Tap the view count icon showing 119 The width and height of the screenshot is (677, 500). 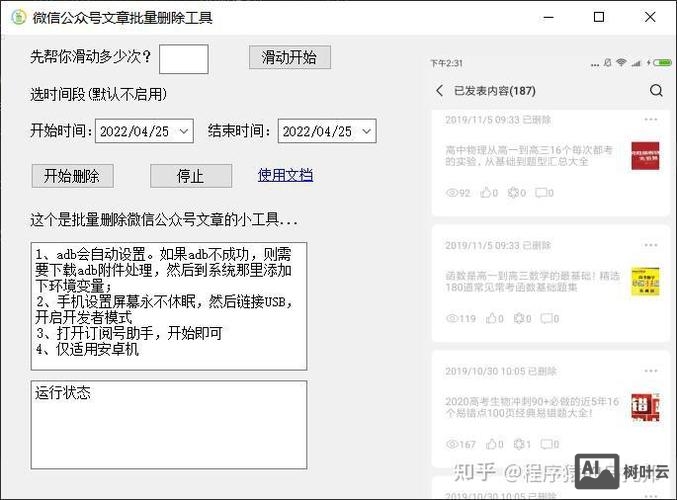tap(452, 318)
